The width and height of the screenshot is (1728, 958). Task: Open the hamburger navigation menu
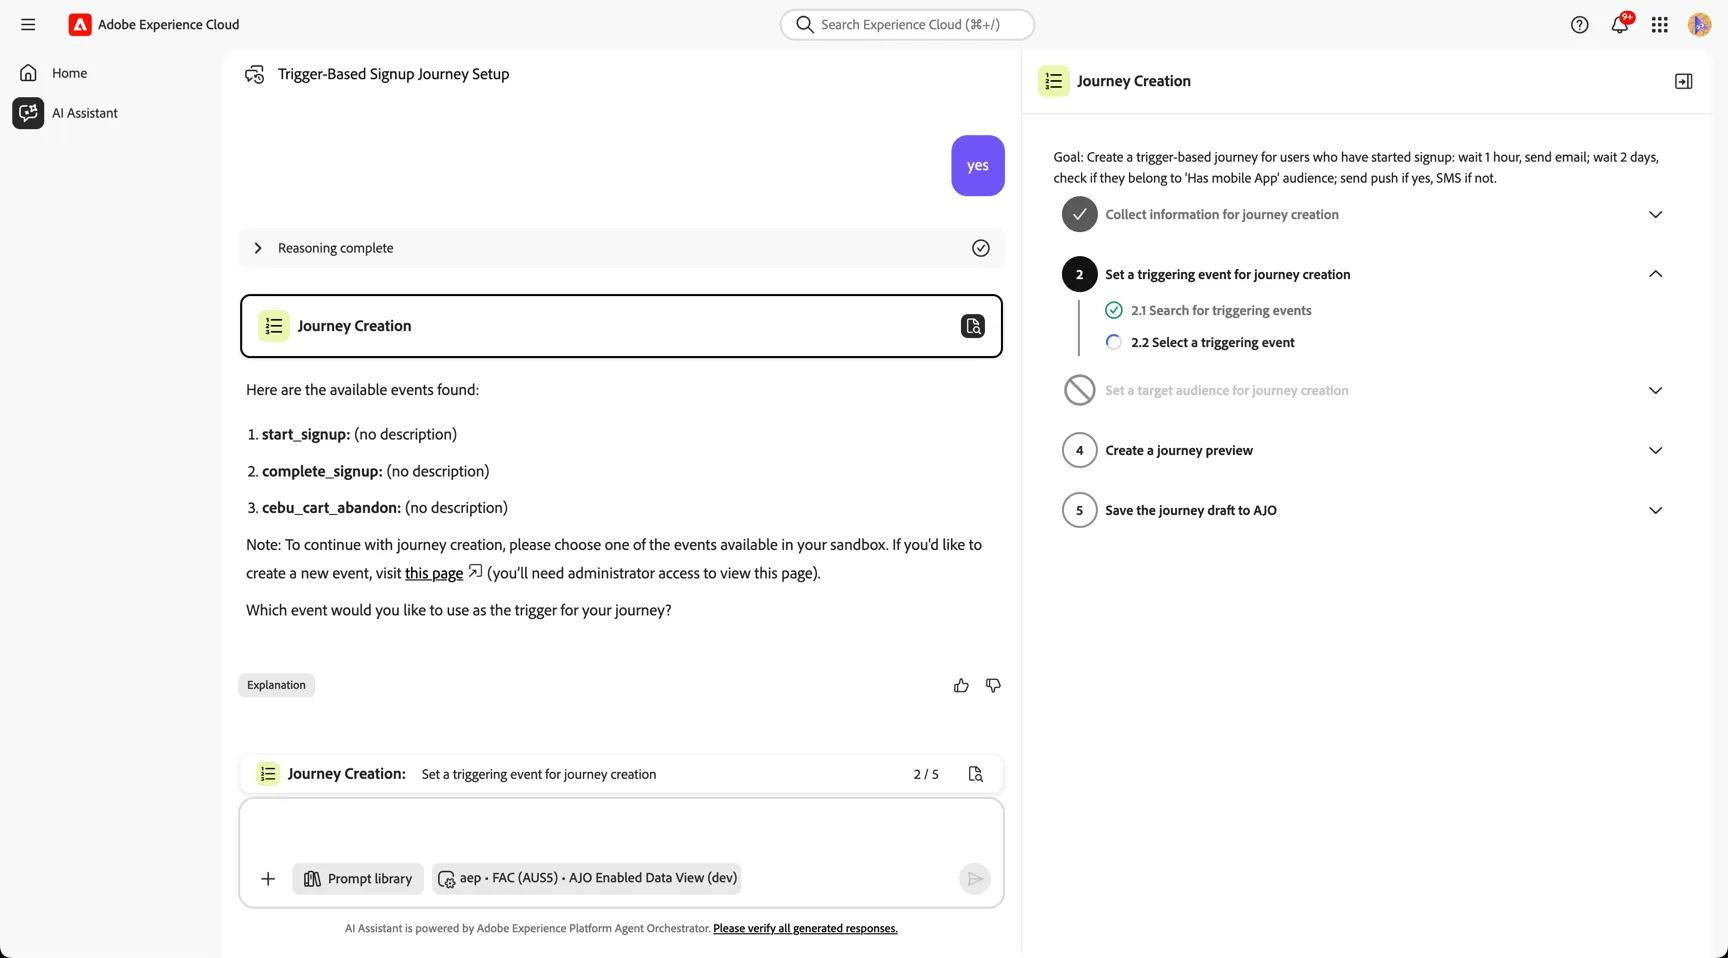pyautogui.click(x=28, y=24)
